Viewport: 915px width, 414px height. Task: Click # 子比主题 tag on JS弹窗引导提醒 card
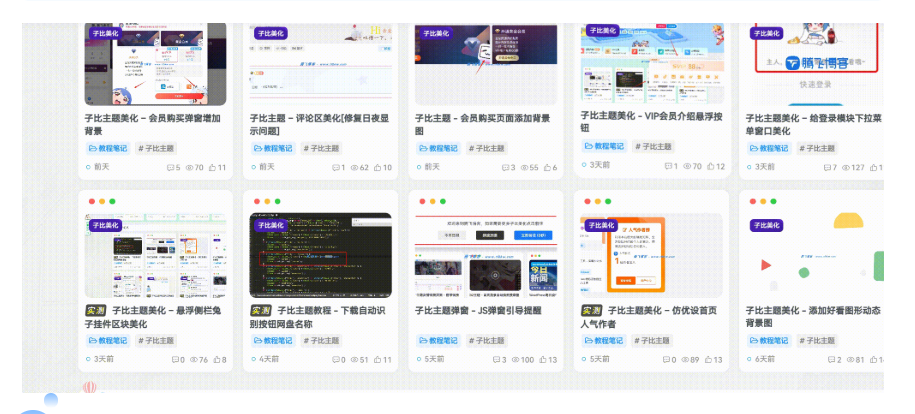click(x=487, y=340)
